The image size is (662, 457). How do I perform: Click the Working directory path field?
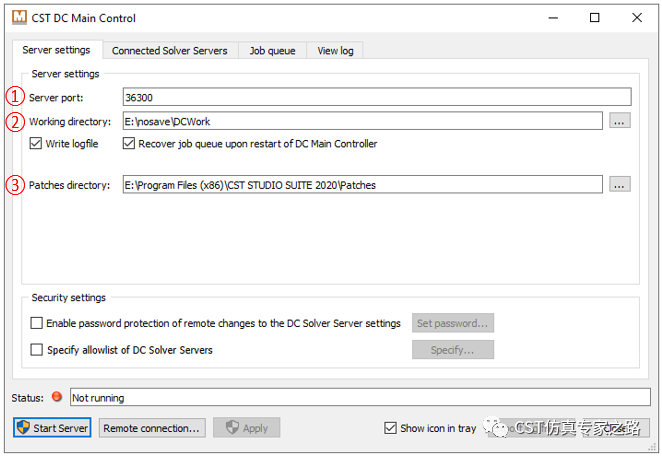363,121
